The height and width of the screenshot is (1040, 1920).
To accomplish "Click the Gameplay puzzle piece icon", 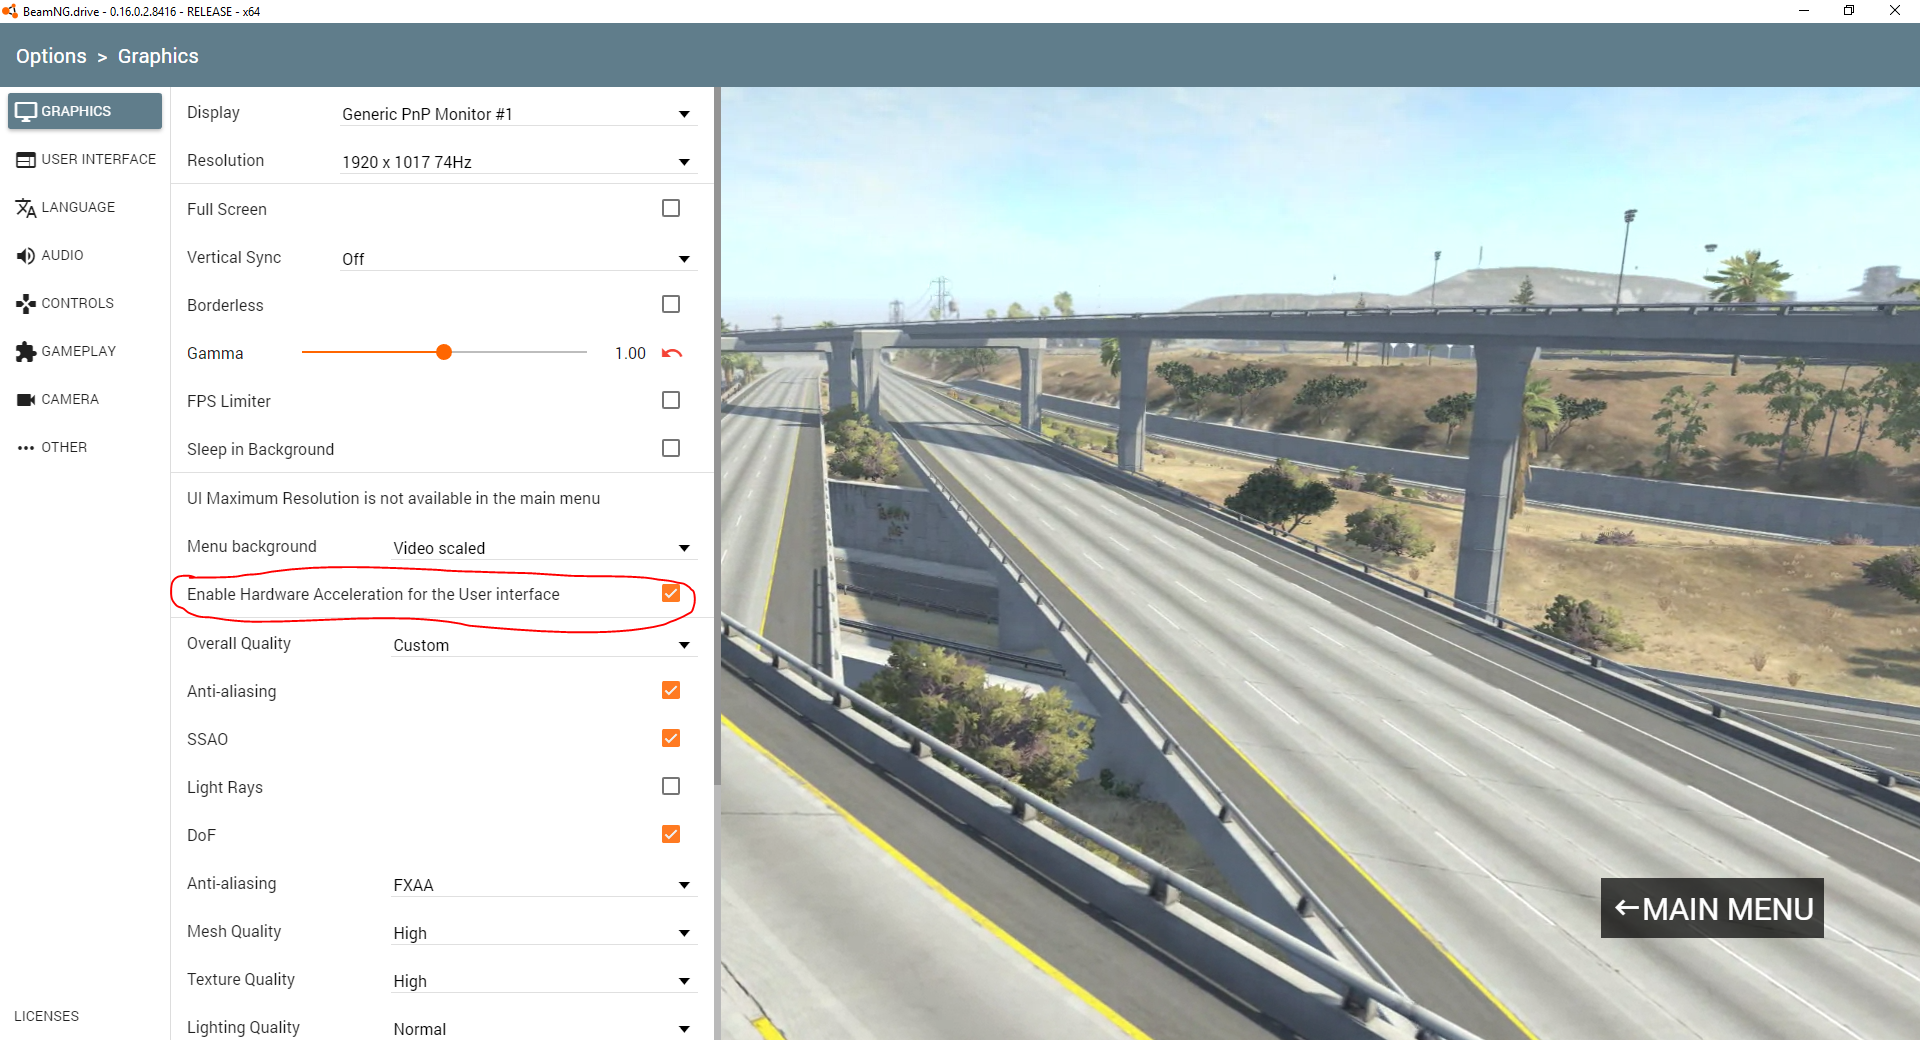I will point(26,352).
